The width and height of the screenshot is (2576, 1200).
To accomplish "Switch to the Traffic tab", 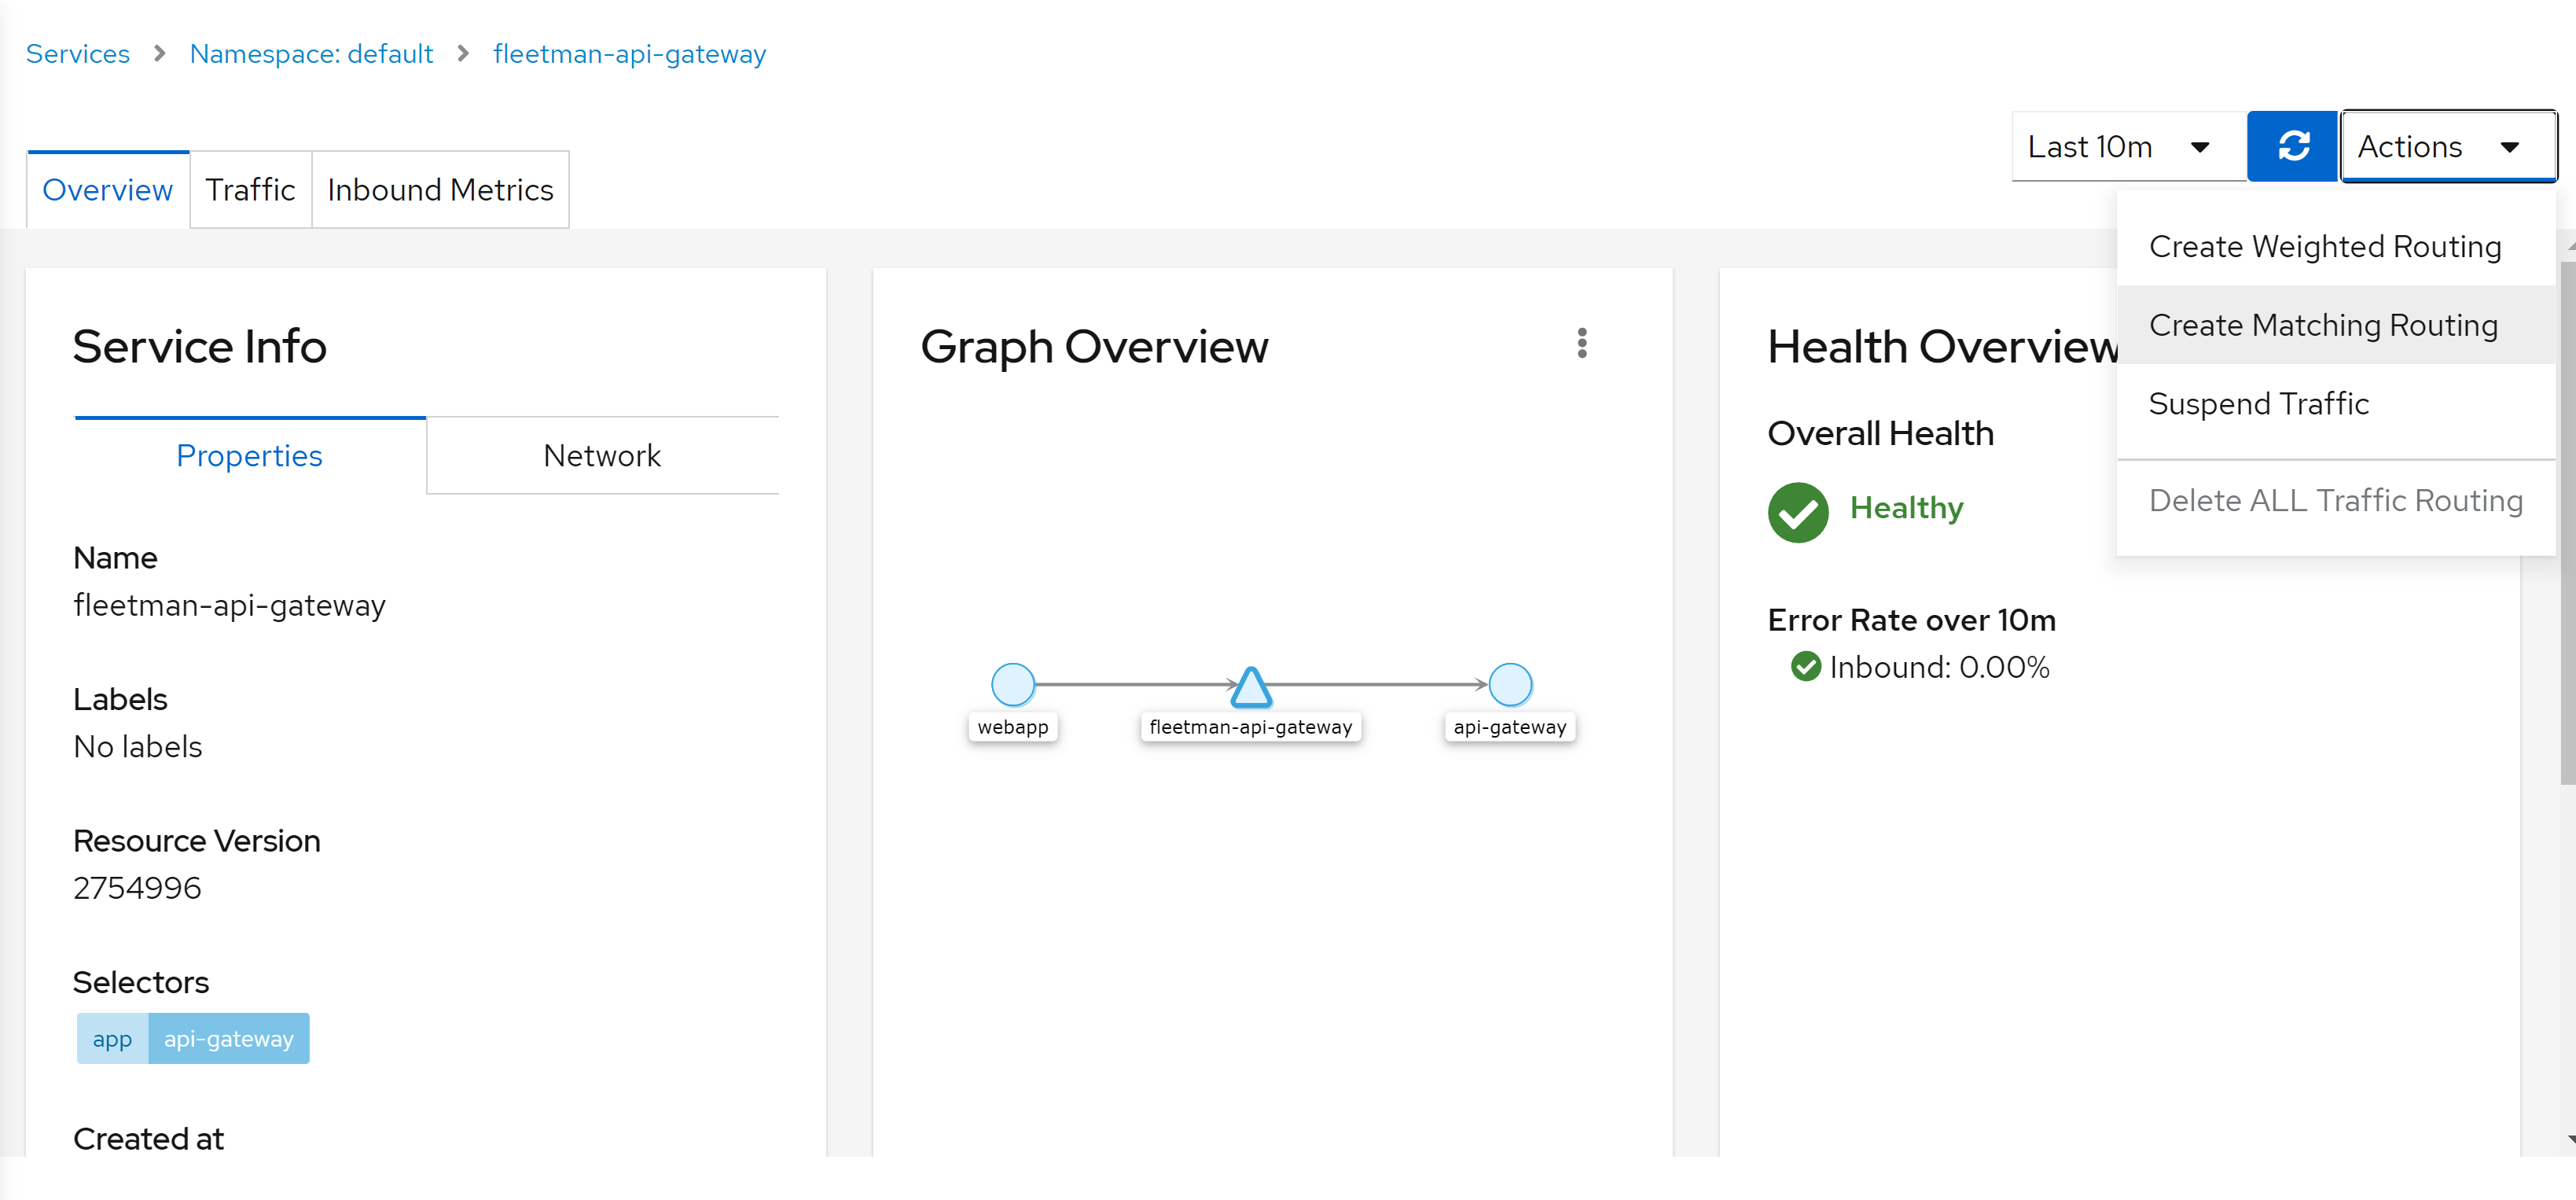I will 248,189.
